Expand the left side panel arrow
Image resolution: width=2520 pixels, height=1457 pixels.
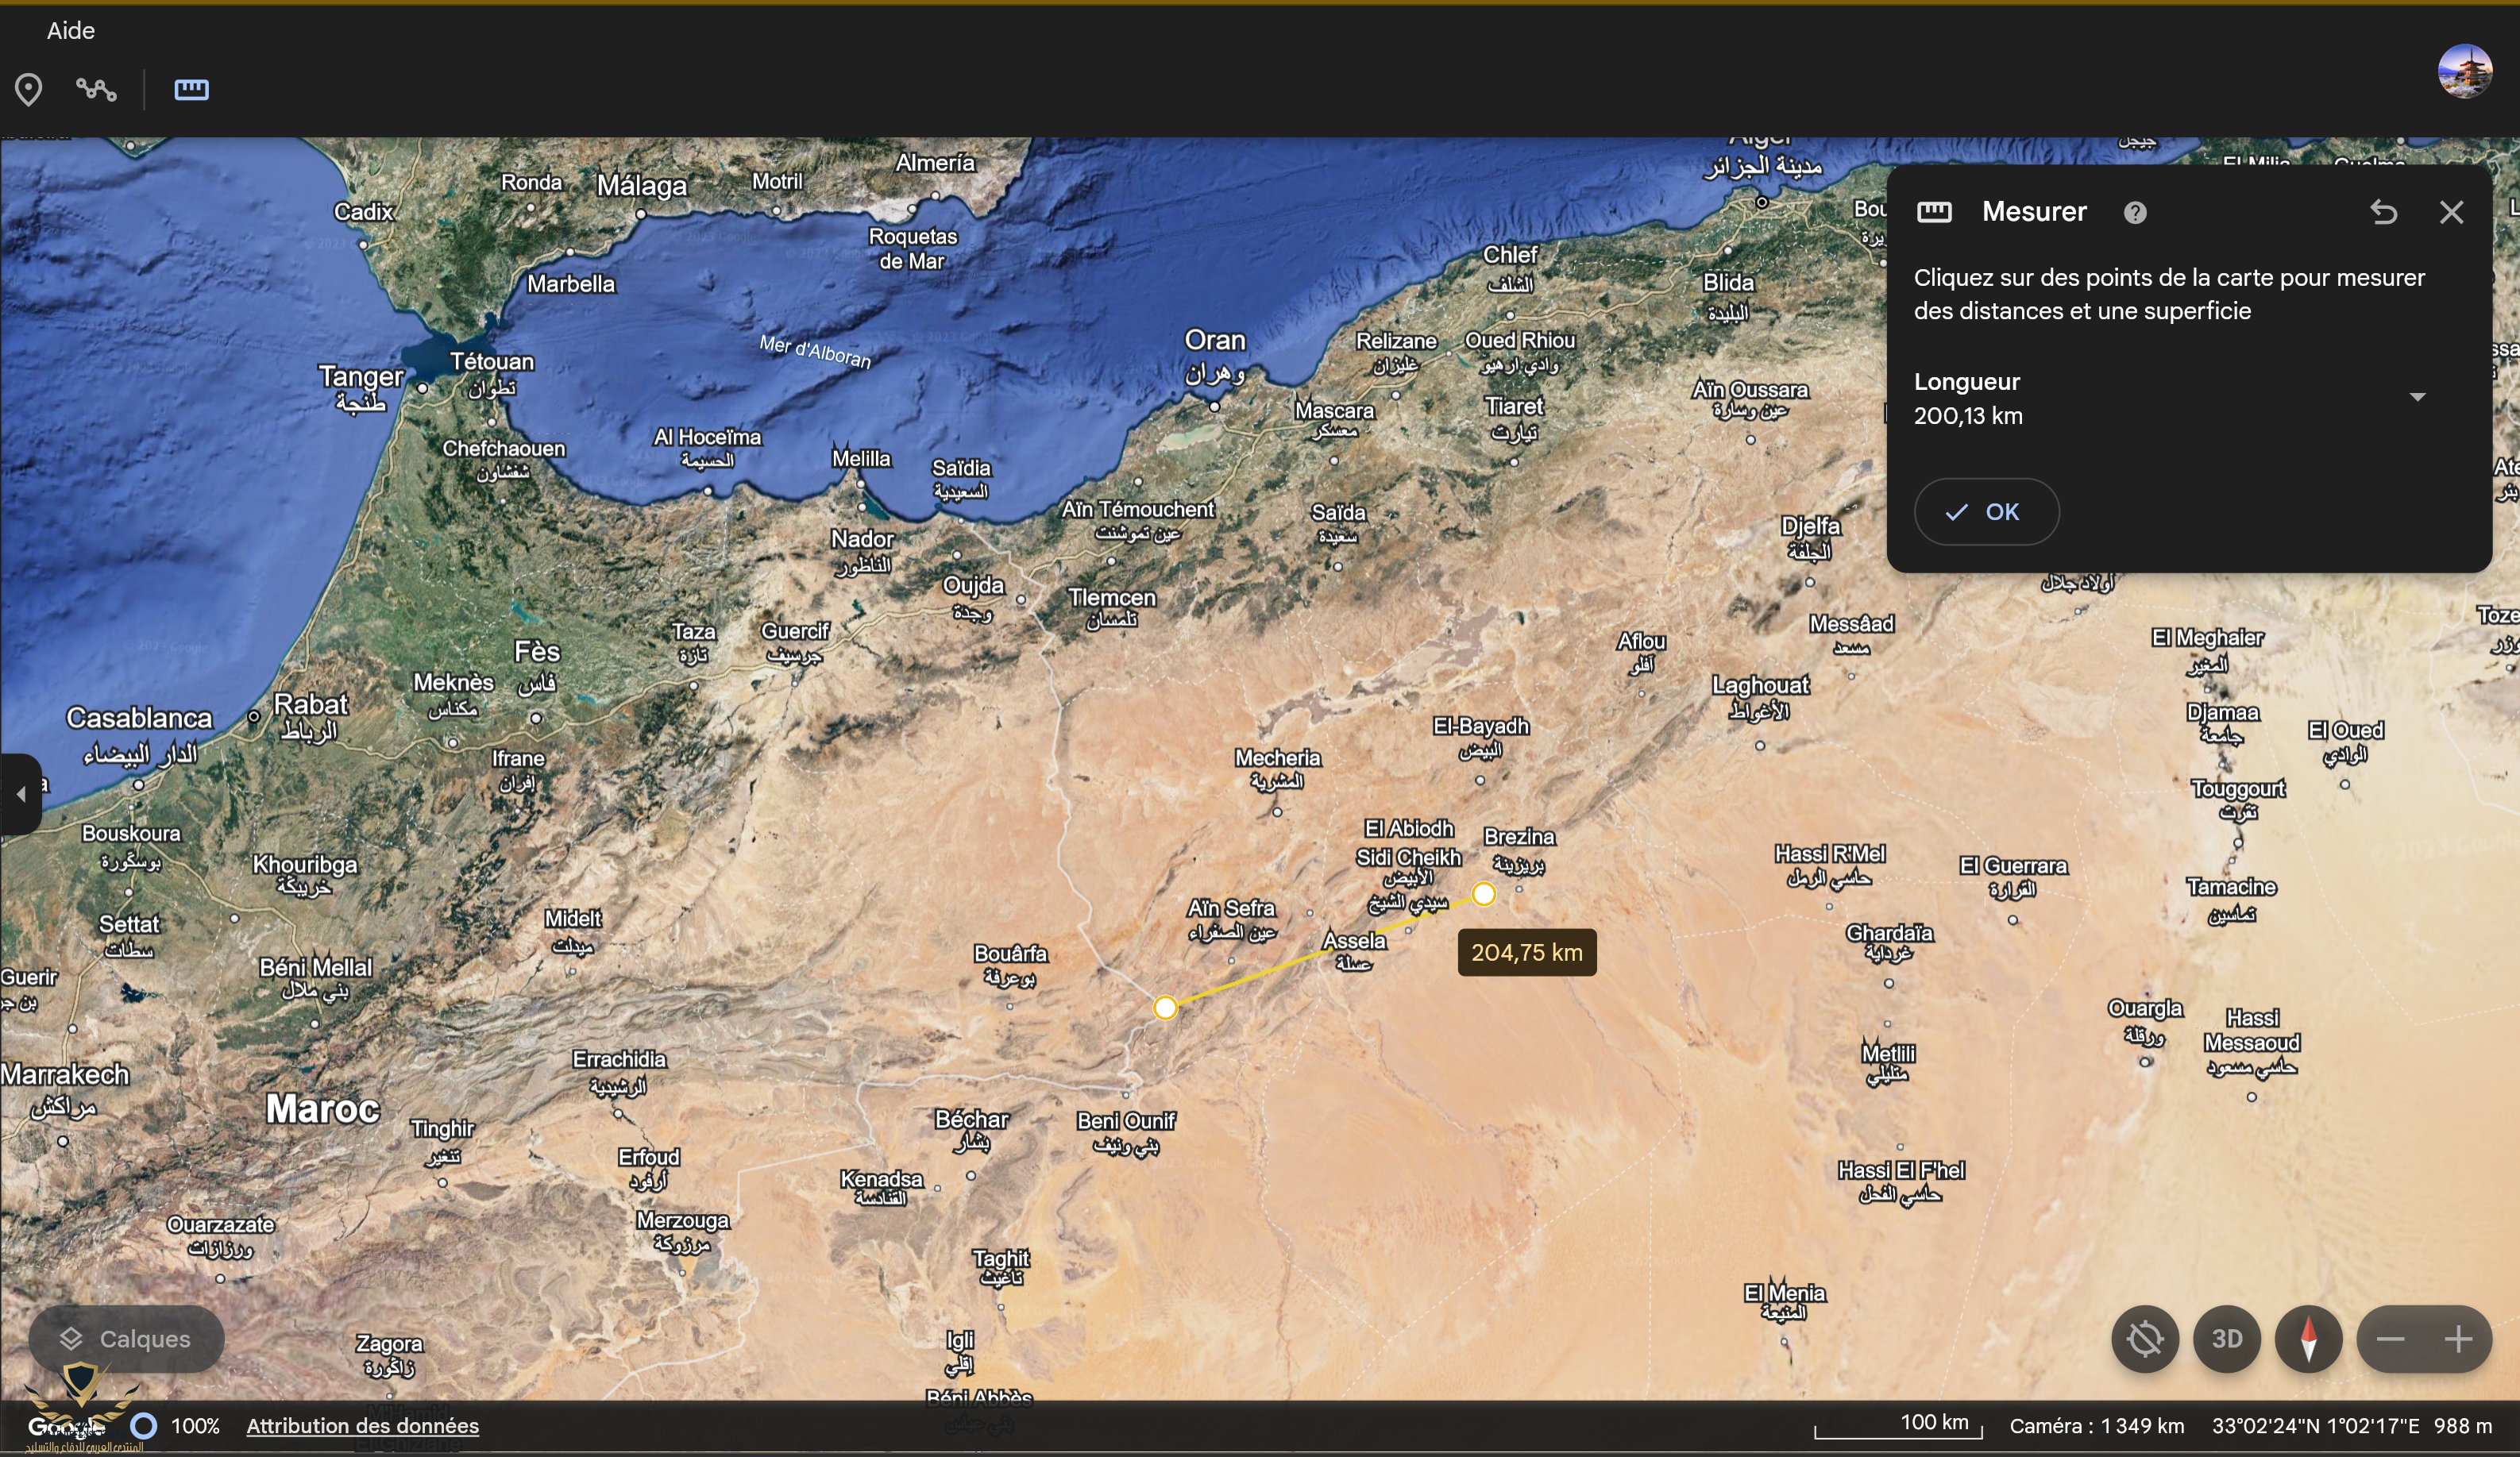21,794
